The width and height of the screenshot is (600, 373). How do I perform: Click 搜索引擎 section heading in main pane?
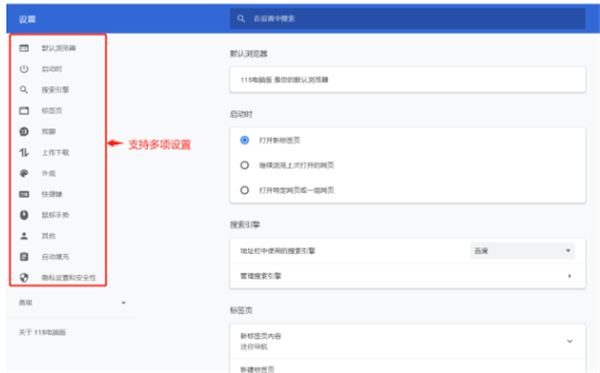click(x=245, y=225)
